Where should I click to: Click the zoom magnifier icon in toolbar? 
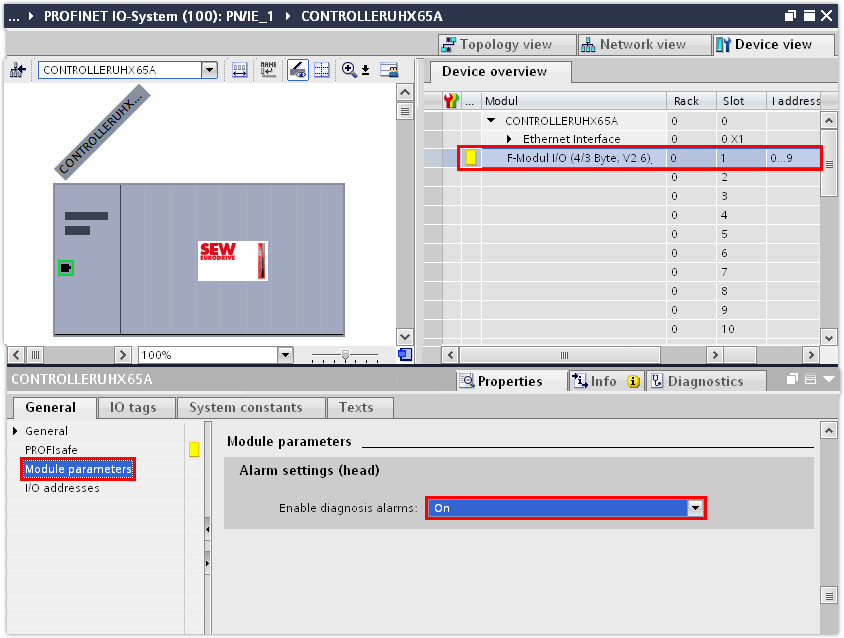tap(349, 70)
